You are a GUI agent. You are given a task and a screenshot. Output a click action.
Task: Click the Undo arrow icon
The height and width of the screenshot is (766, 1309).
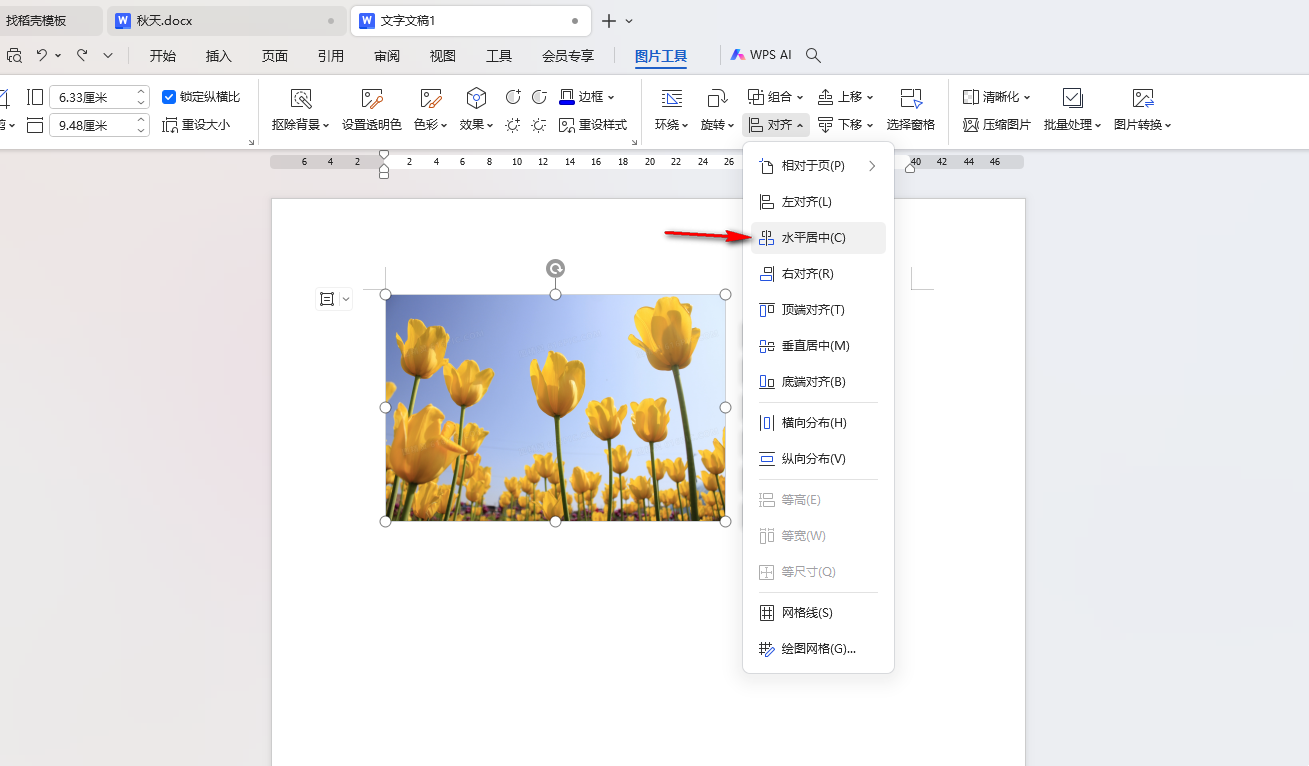point(42,56)
